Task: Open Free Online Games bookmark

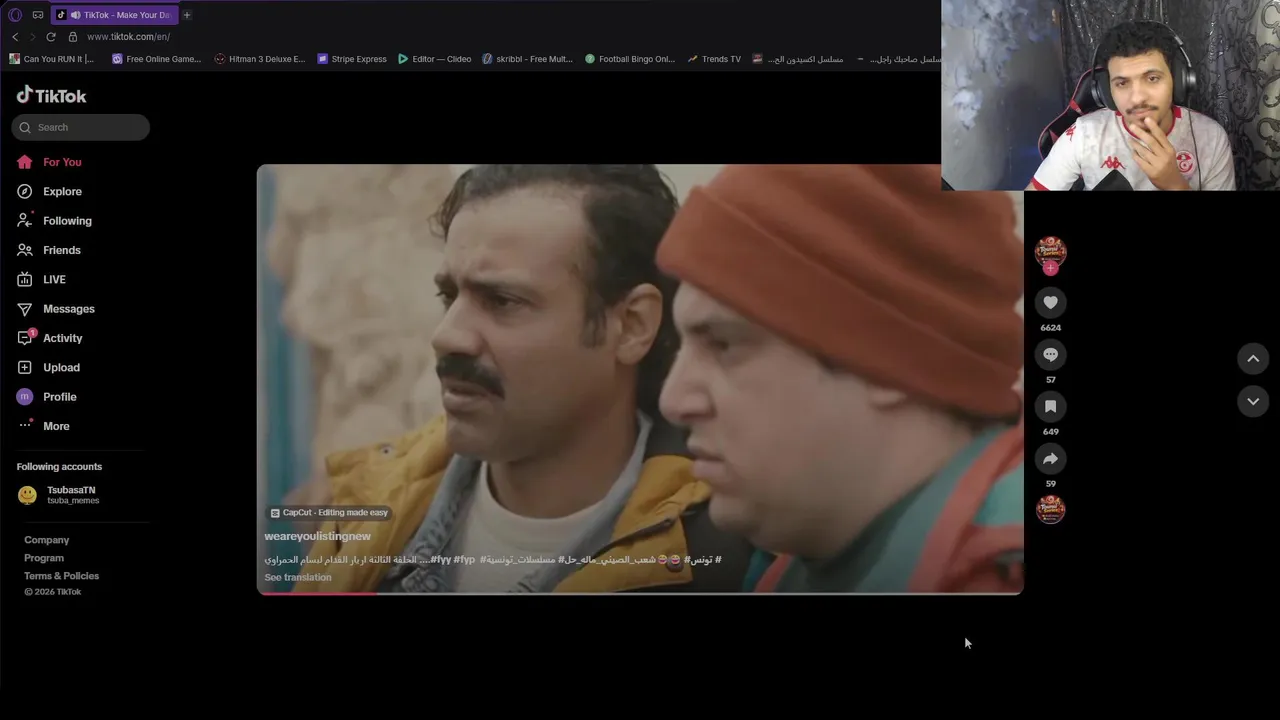Action: (156, 59)
